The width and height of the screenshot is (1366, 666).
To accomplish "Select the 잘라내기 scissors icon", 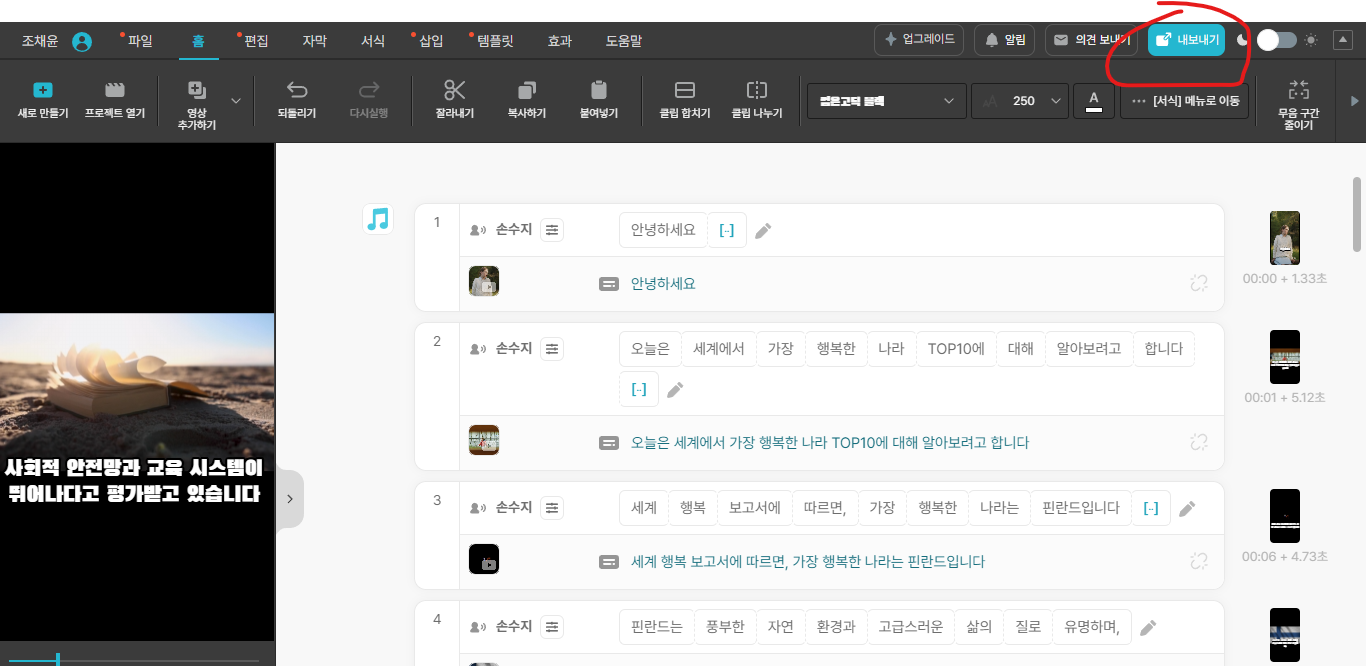I will click(x=455, y=89).
